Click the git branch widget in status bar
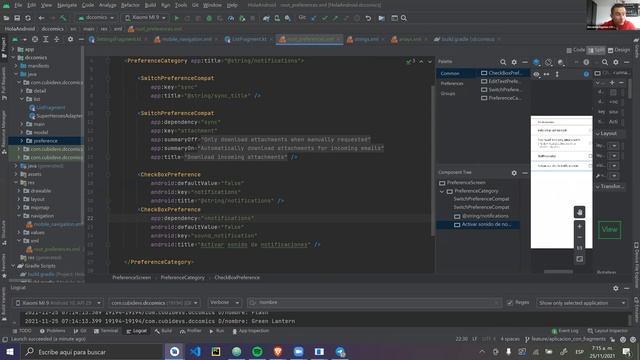This screenshot has width=640, height=360. 565,339
